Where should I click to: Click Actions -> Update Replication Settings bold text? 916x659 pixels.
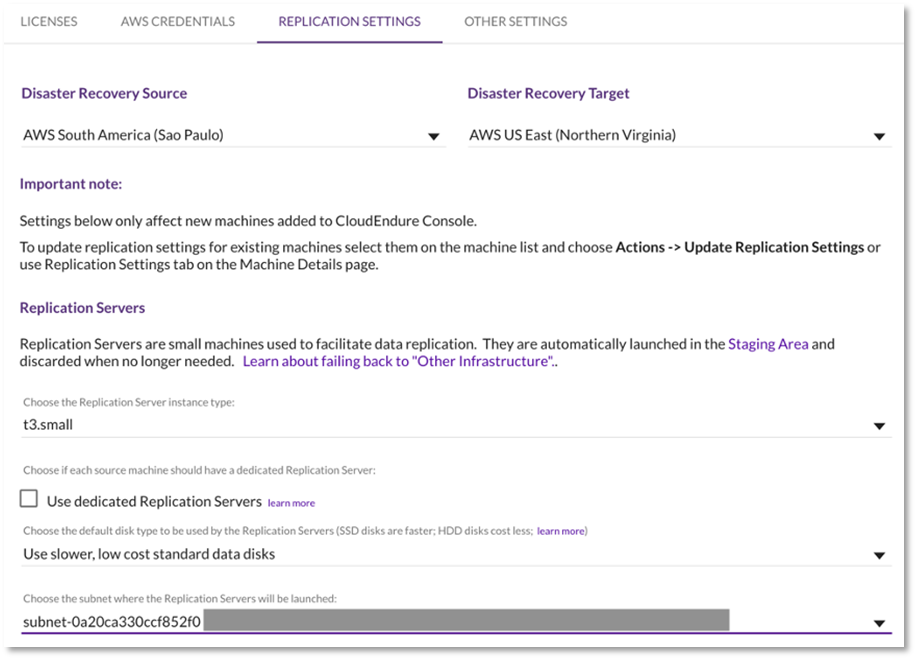(x=740, y=247)
